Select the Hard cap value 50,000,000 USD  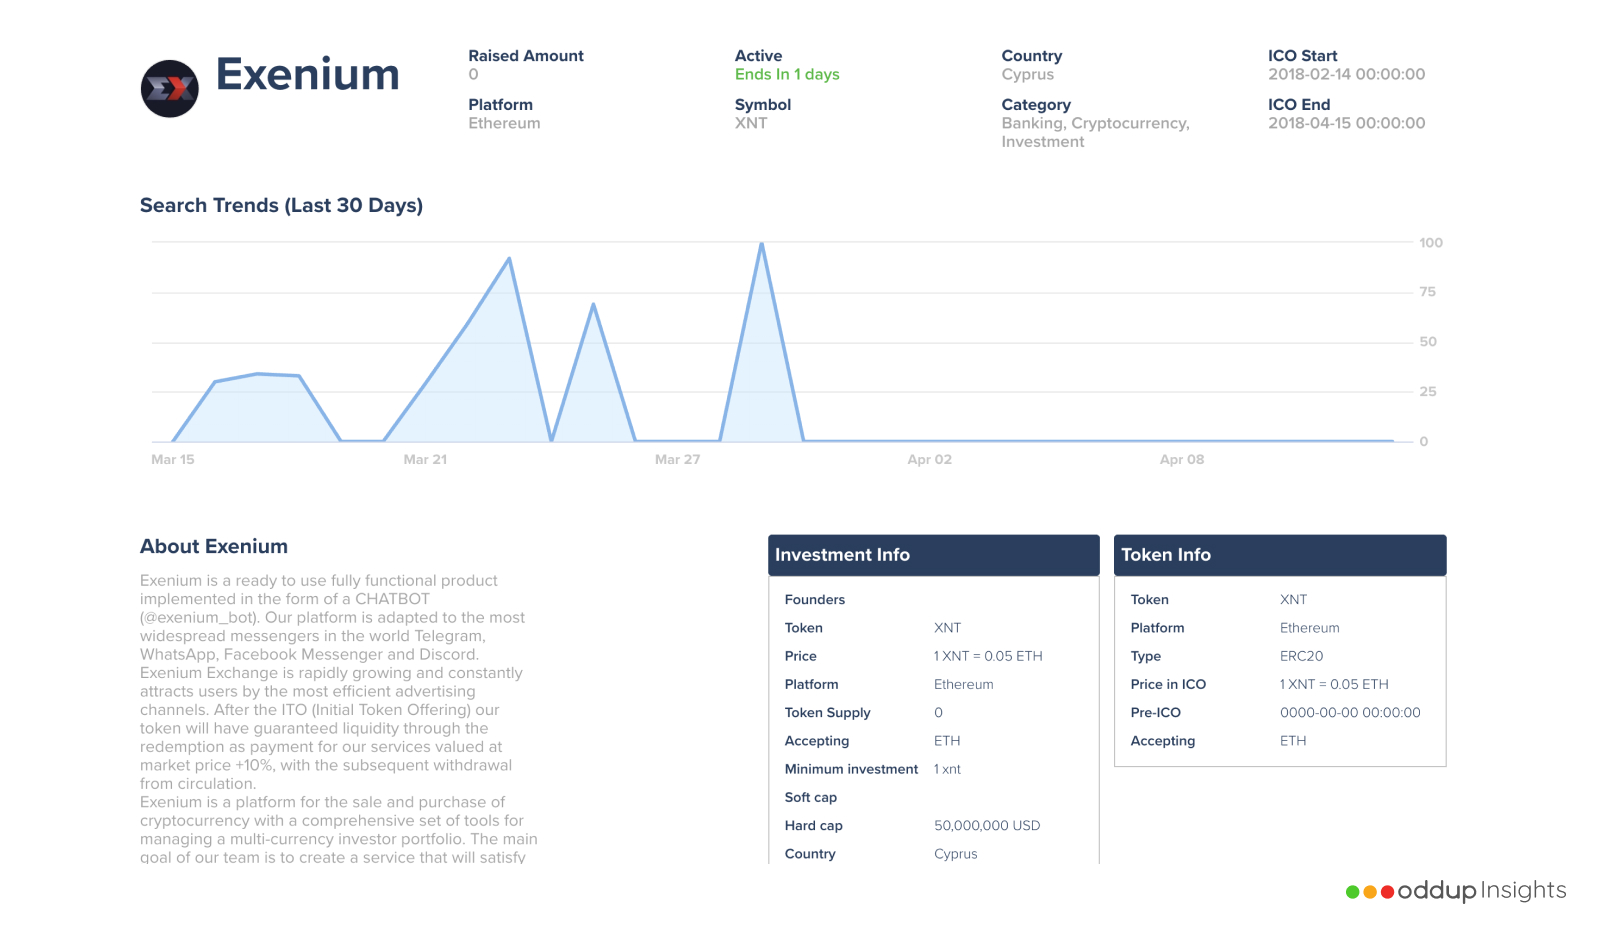click(x=987, y=826)
